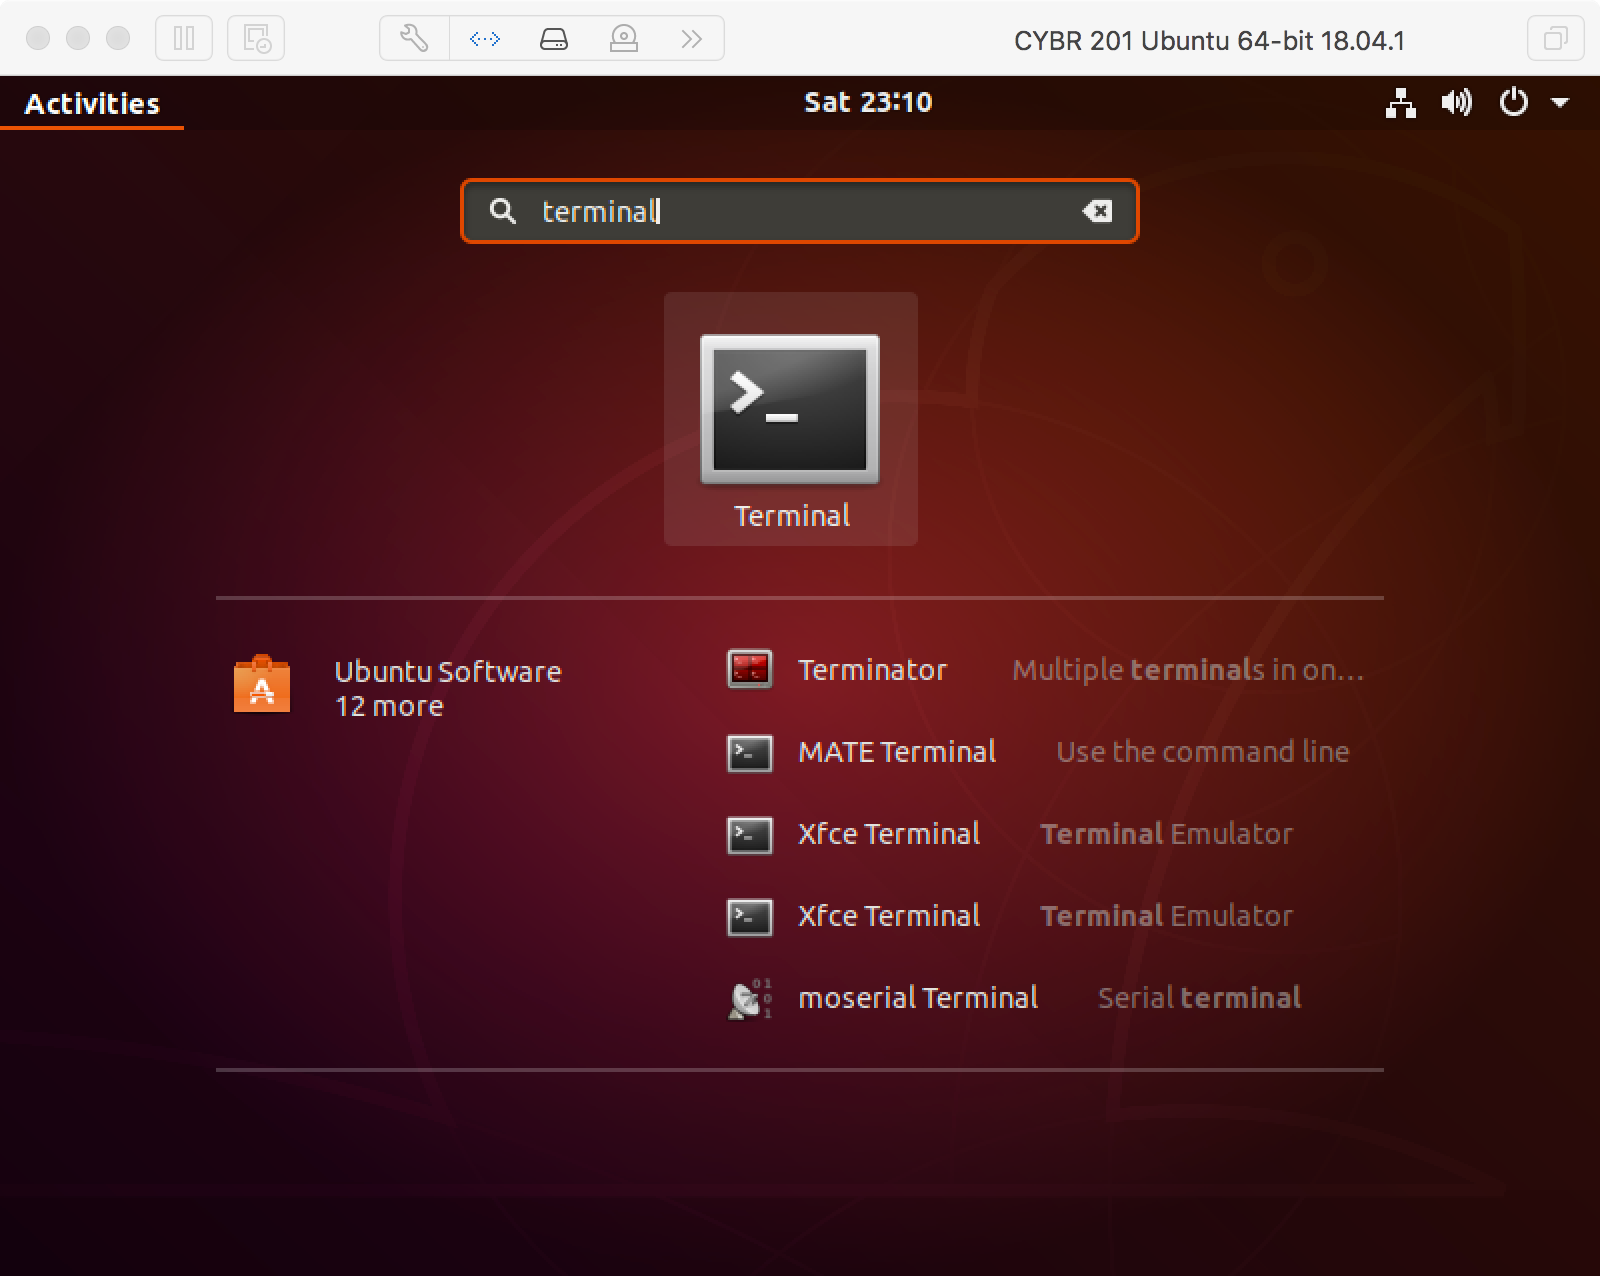Screen dimensions: 1600x1276
Task: Click the volume speaker icon
Action: (1456, 103)
